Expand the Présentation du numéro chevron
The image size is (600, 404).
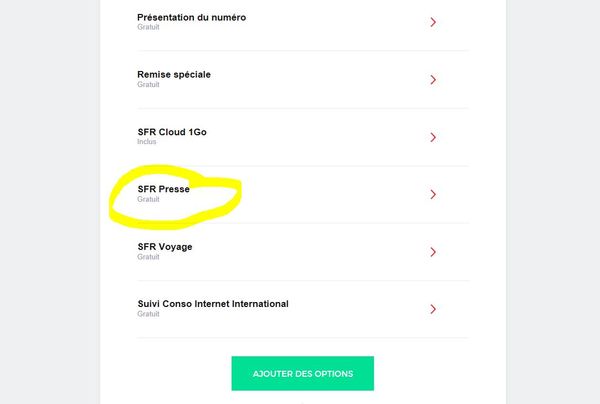pyautogui.click(x=433, y=22)
